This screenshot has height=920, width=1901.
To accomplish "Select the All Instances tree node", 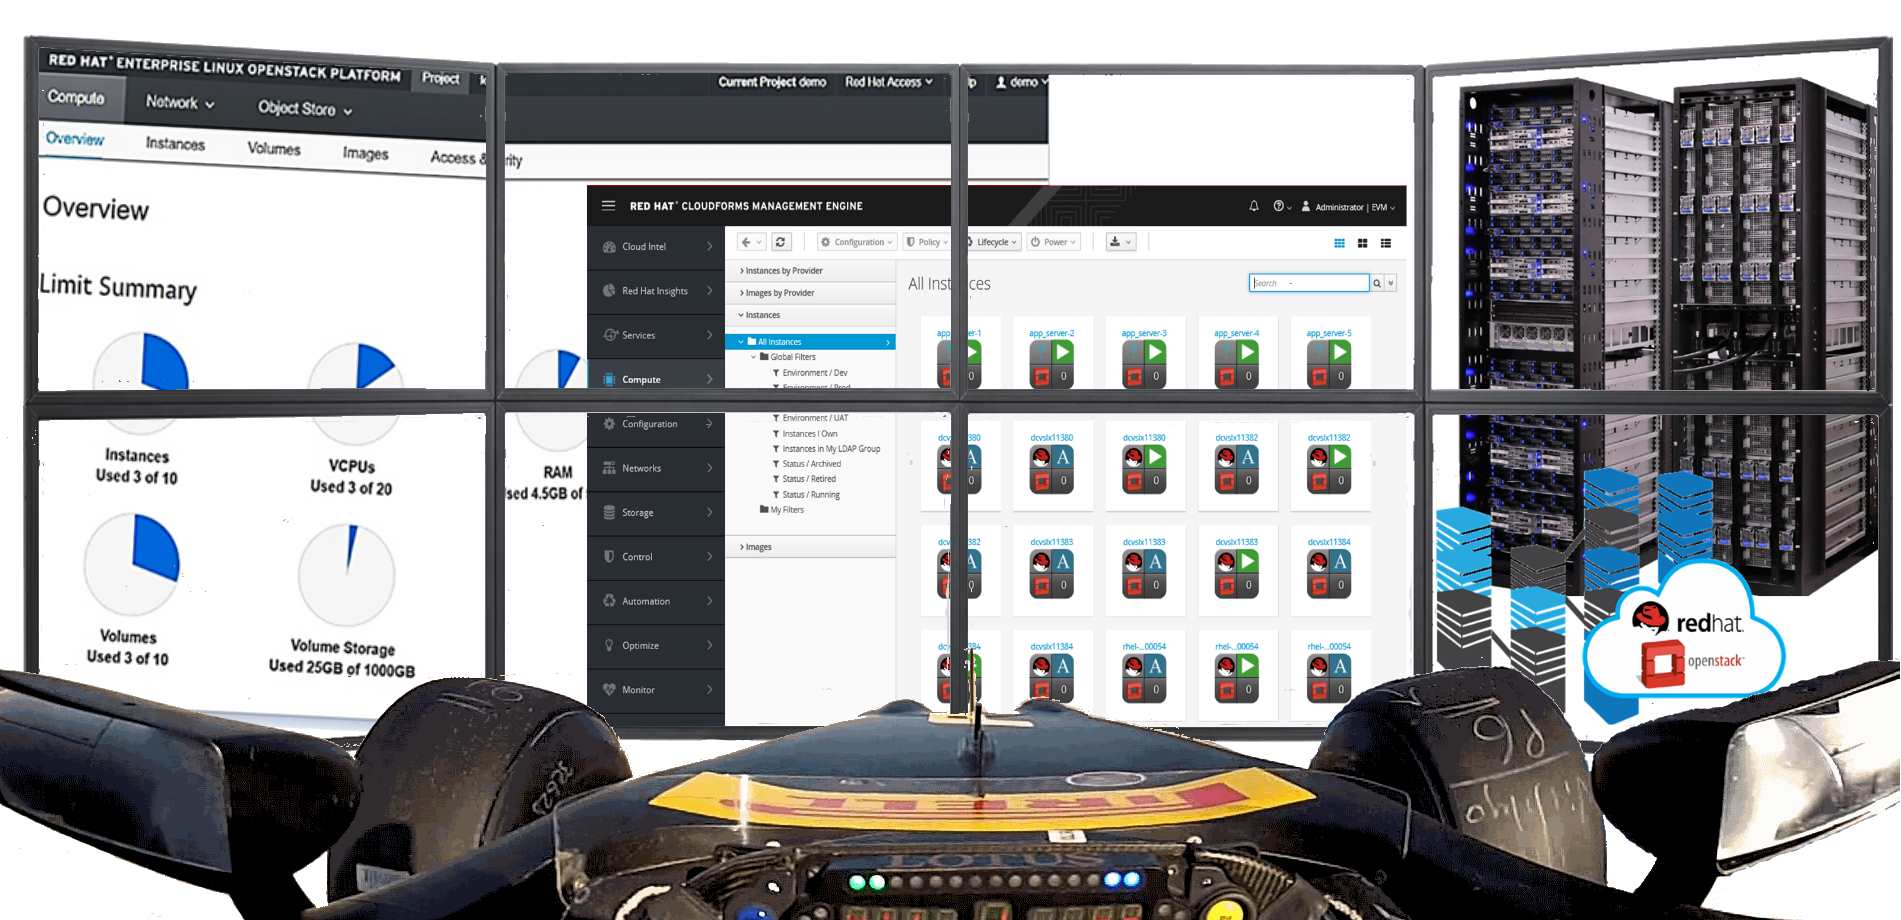I will [810, 342].
